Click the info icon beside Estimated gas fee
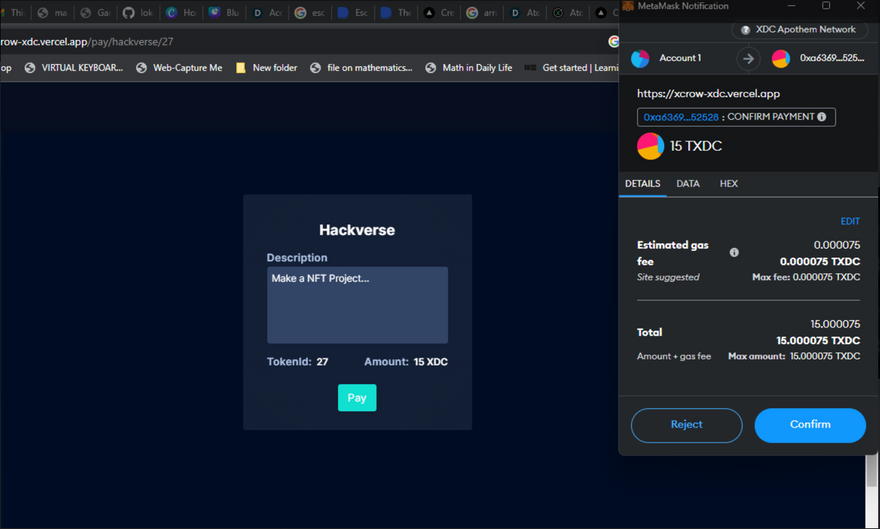880x529 pixels. click(734, 253)
